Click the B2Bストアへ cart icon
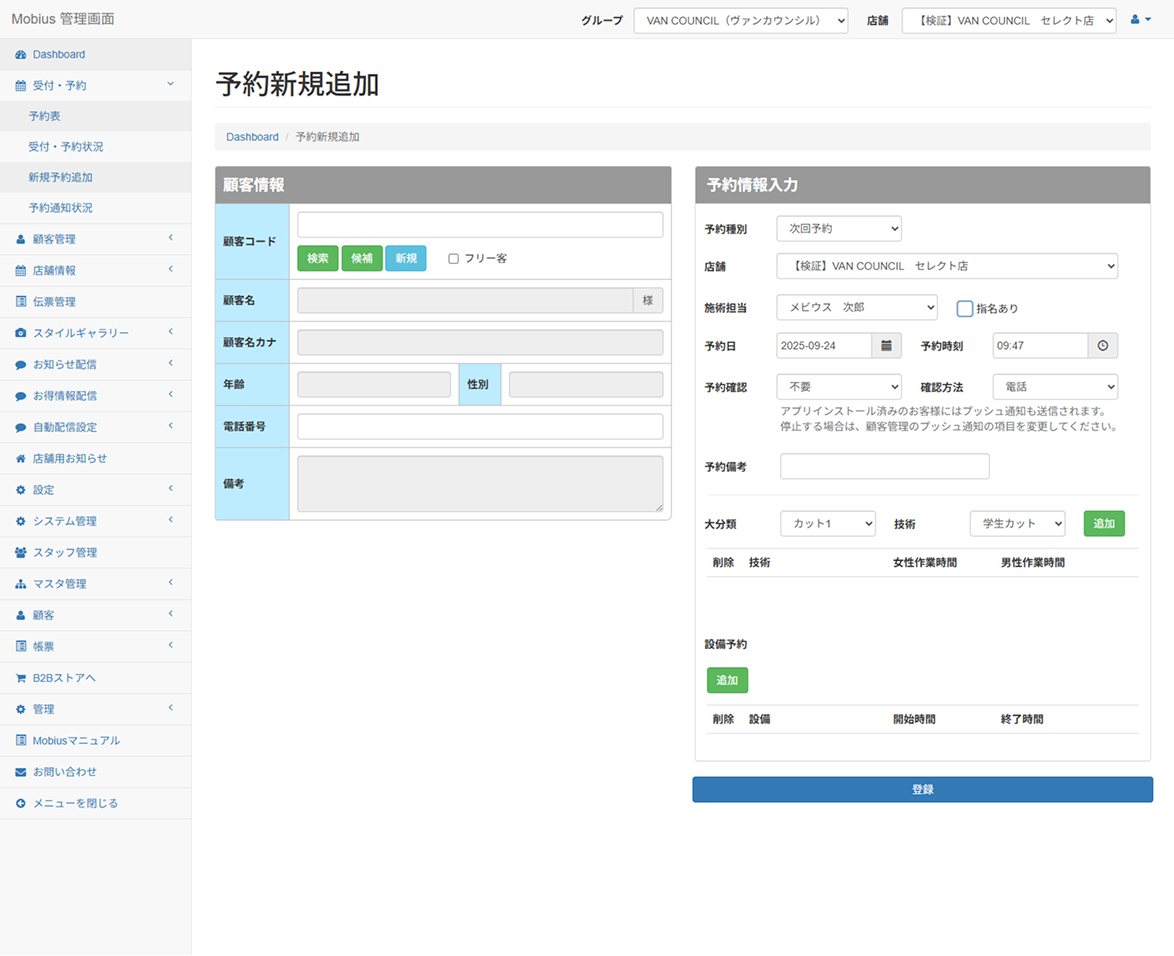 [21, 678]
